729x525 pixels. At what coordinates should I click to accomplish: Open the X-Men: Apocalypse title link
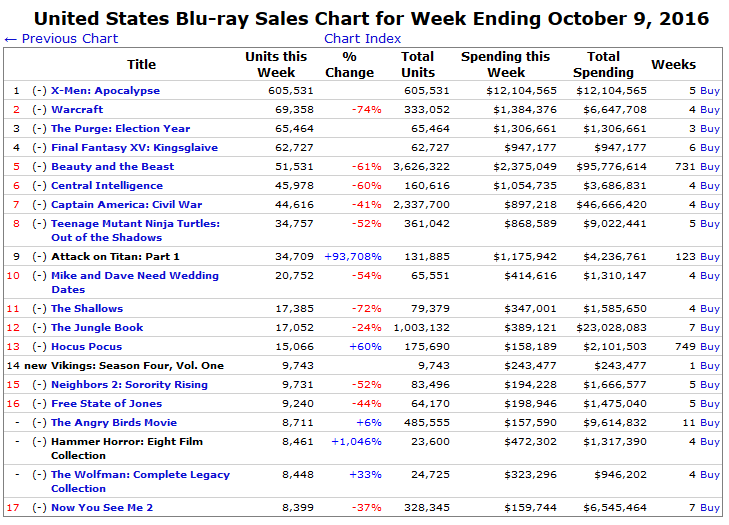coord(105,91)
